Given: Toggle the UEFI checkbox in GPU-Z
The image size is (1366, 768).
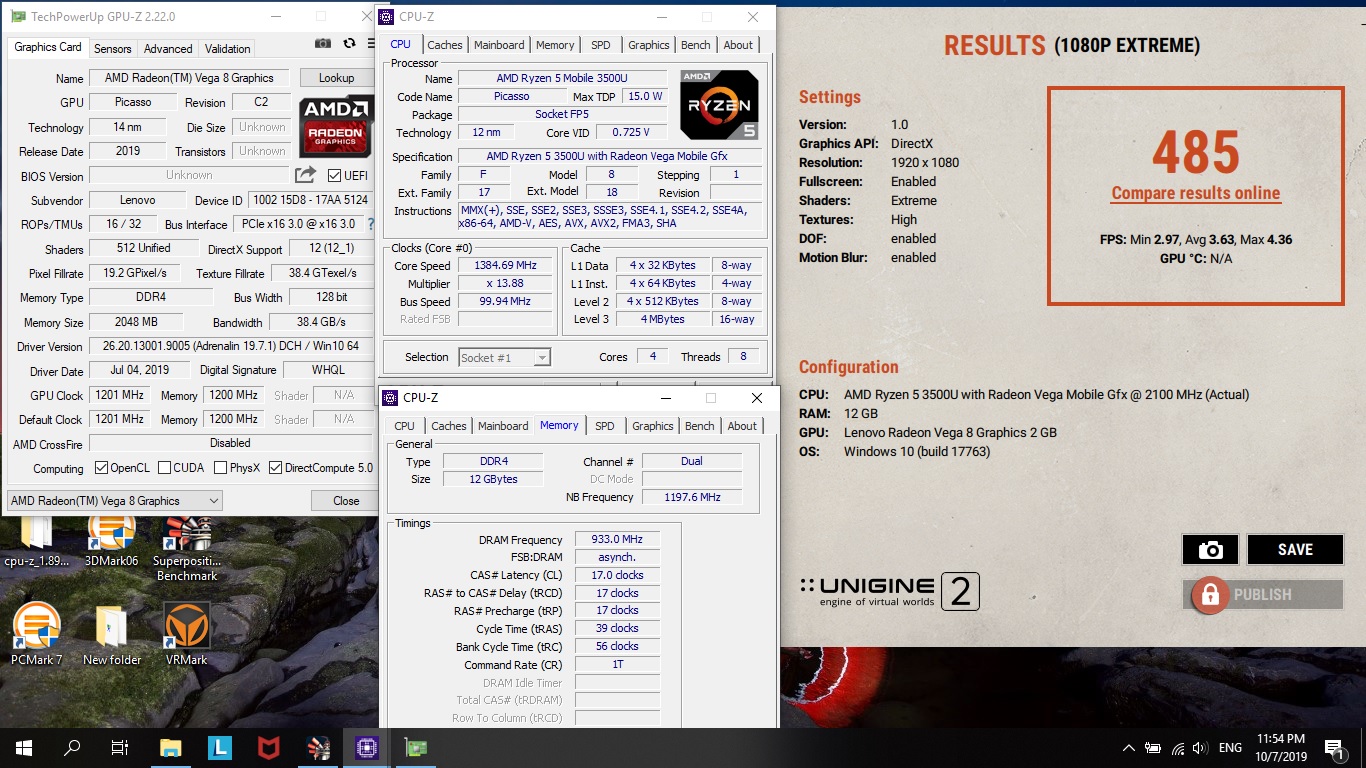Looking at the screenshot, I should coord(335,176).
